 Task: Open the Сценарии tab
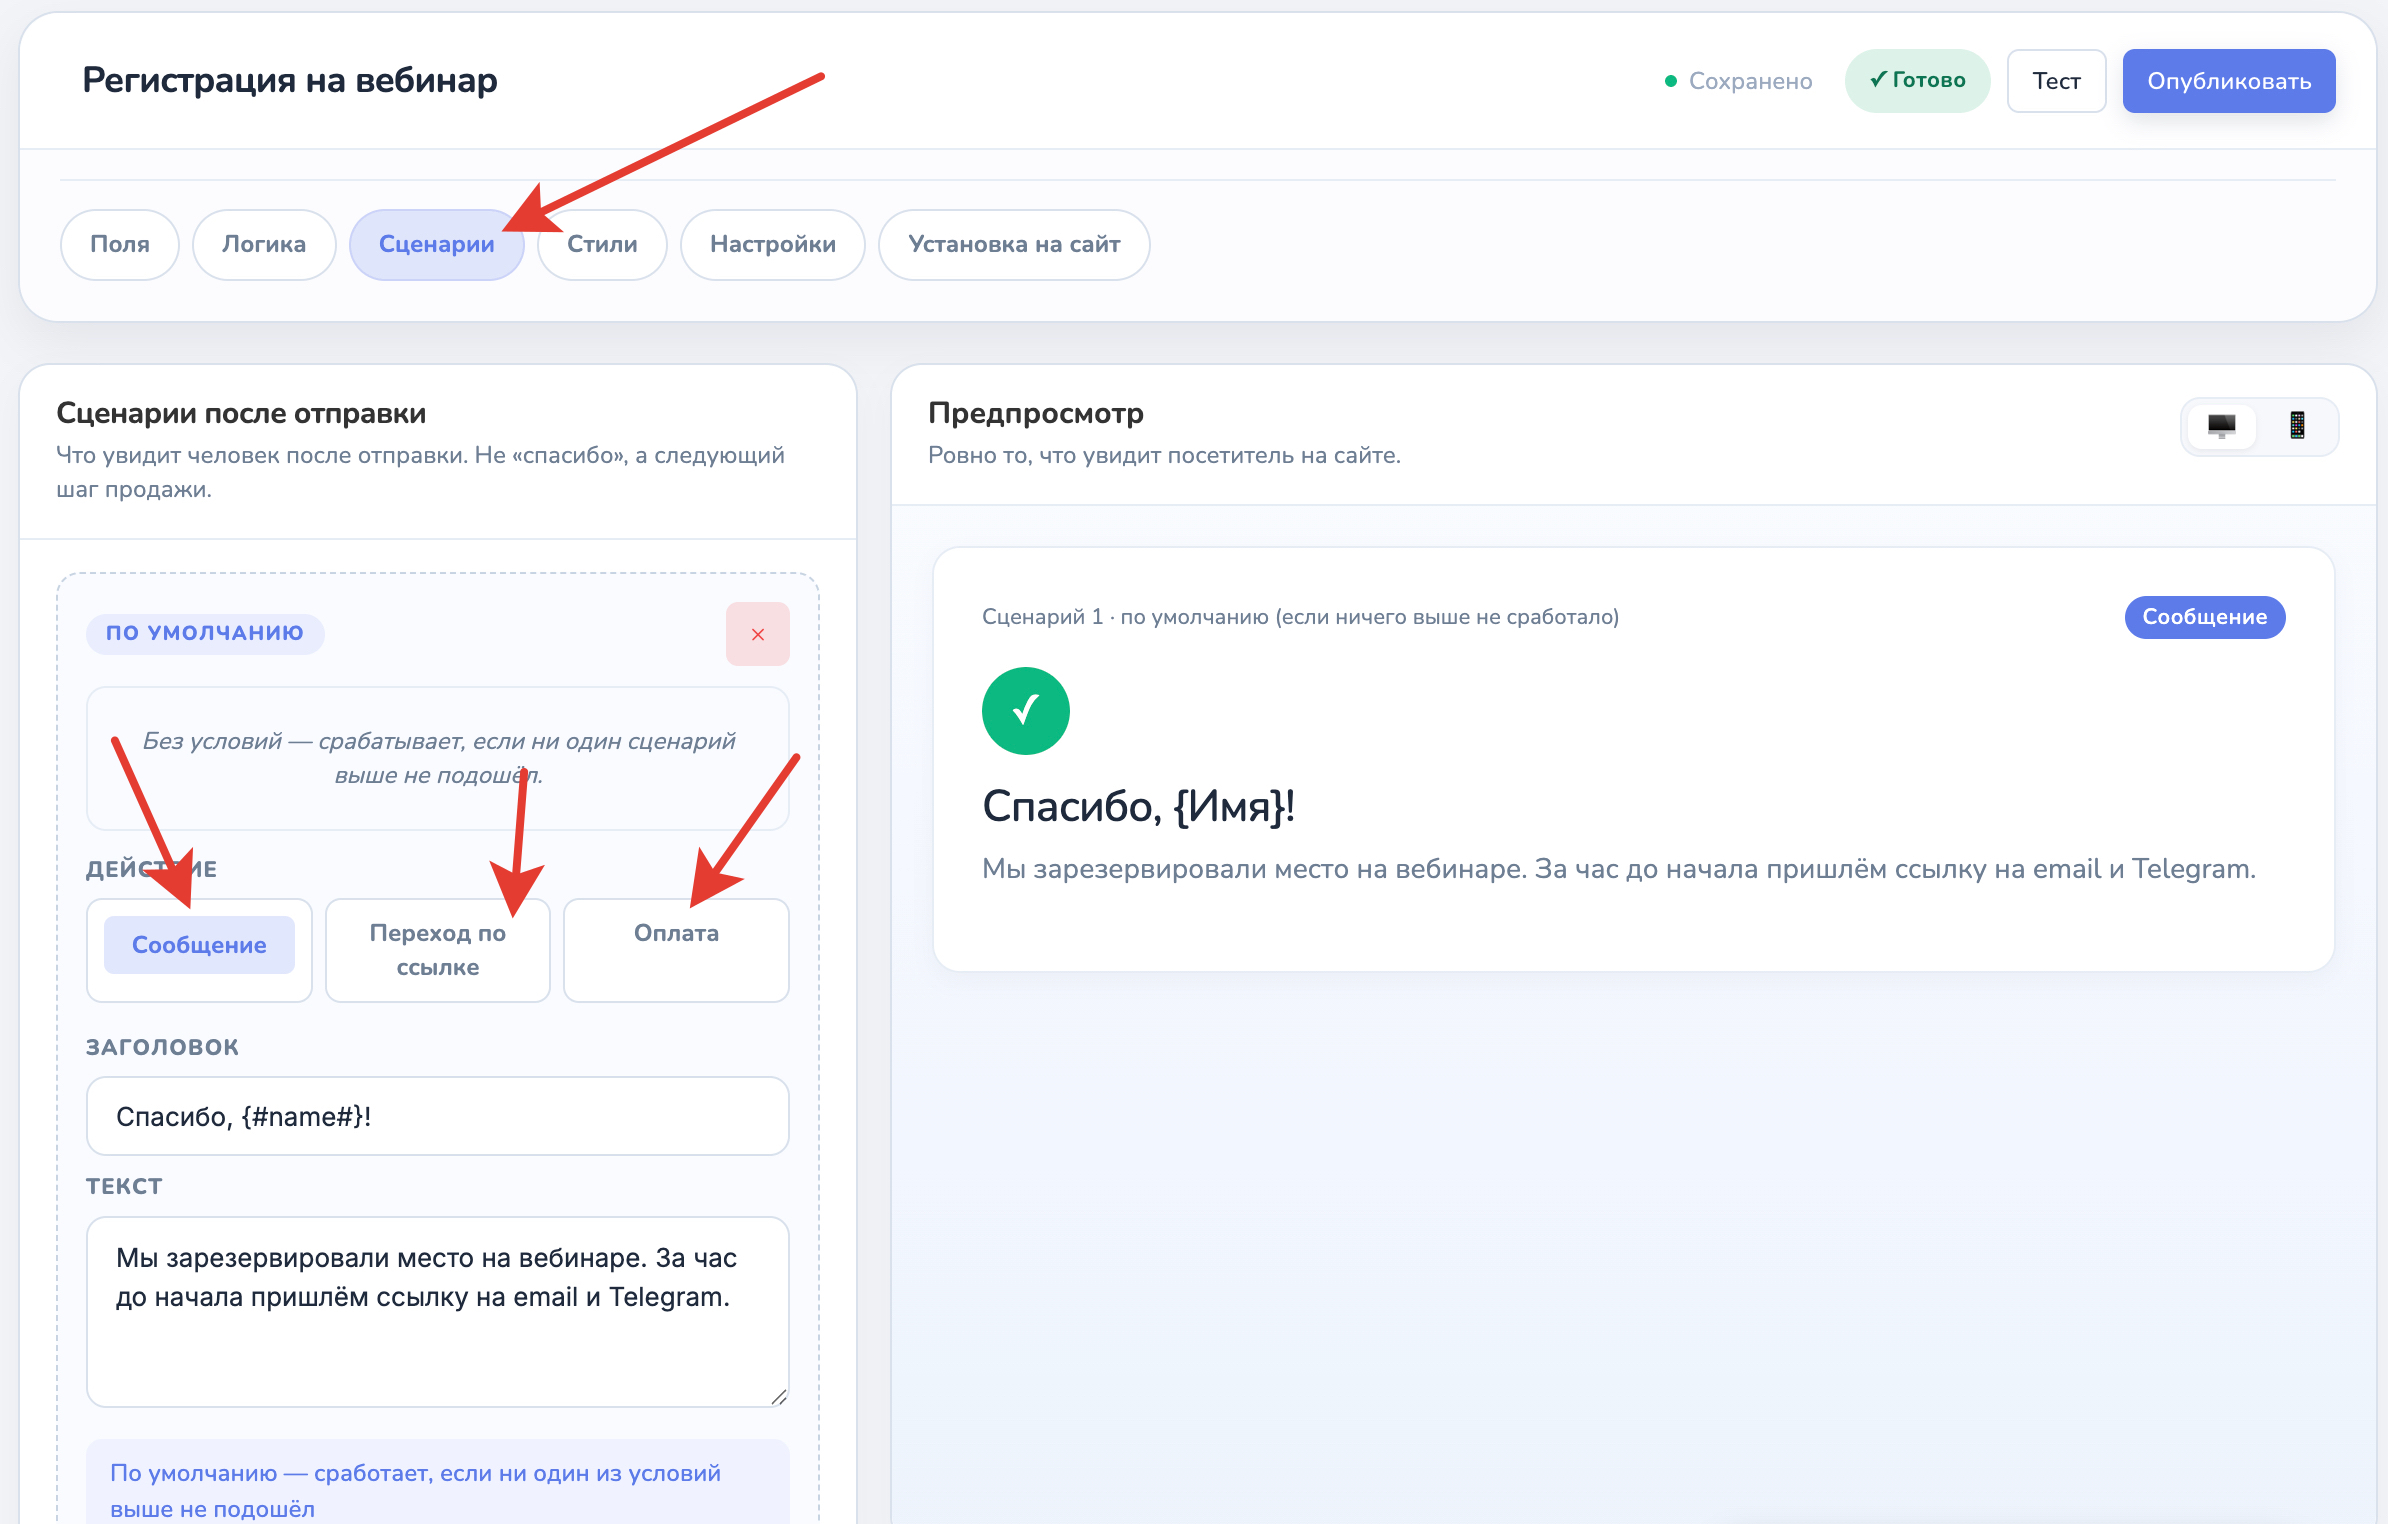(x=437, y=244)
